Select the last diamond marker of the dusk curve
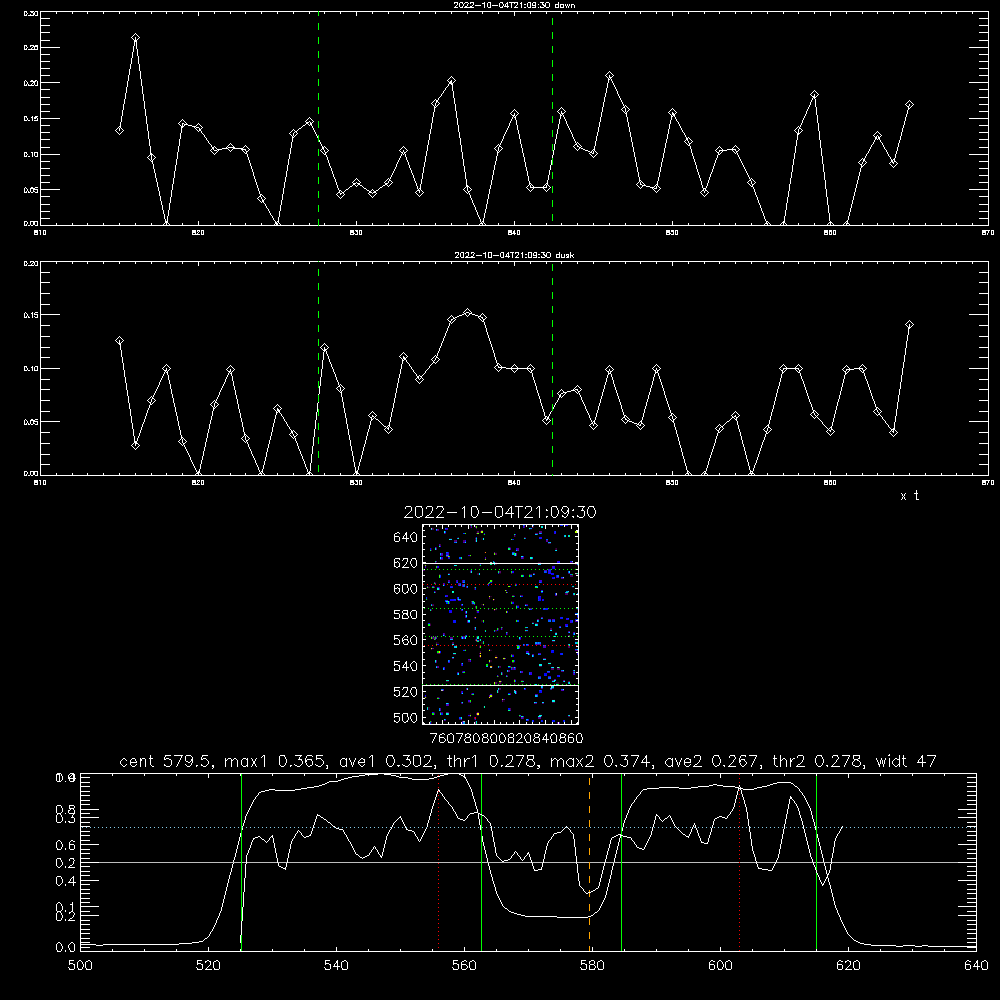 (909, 325)
